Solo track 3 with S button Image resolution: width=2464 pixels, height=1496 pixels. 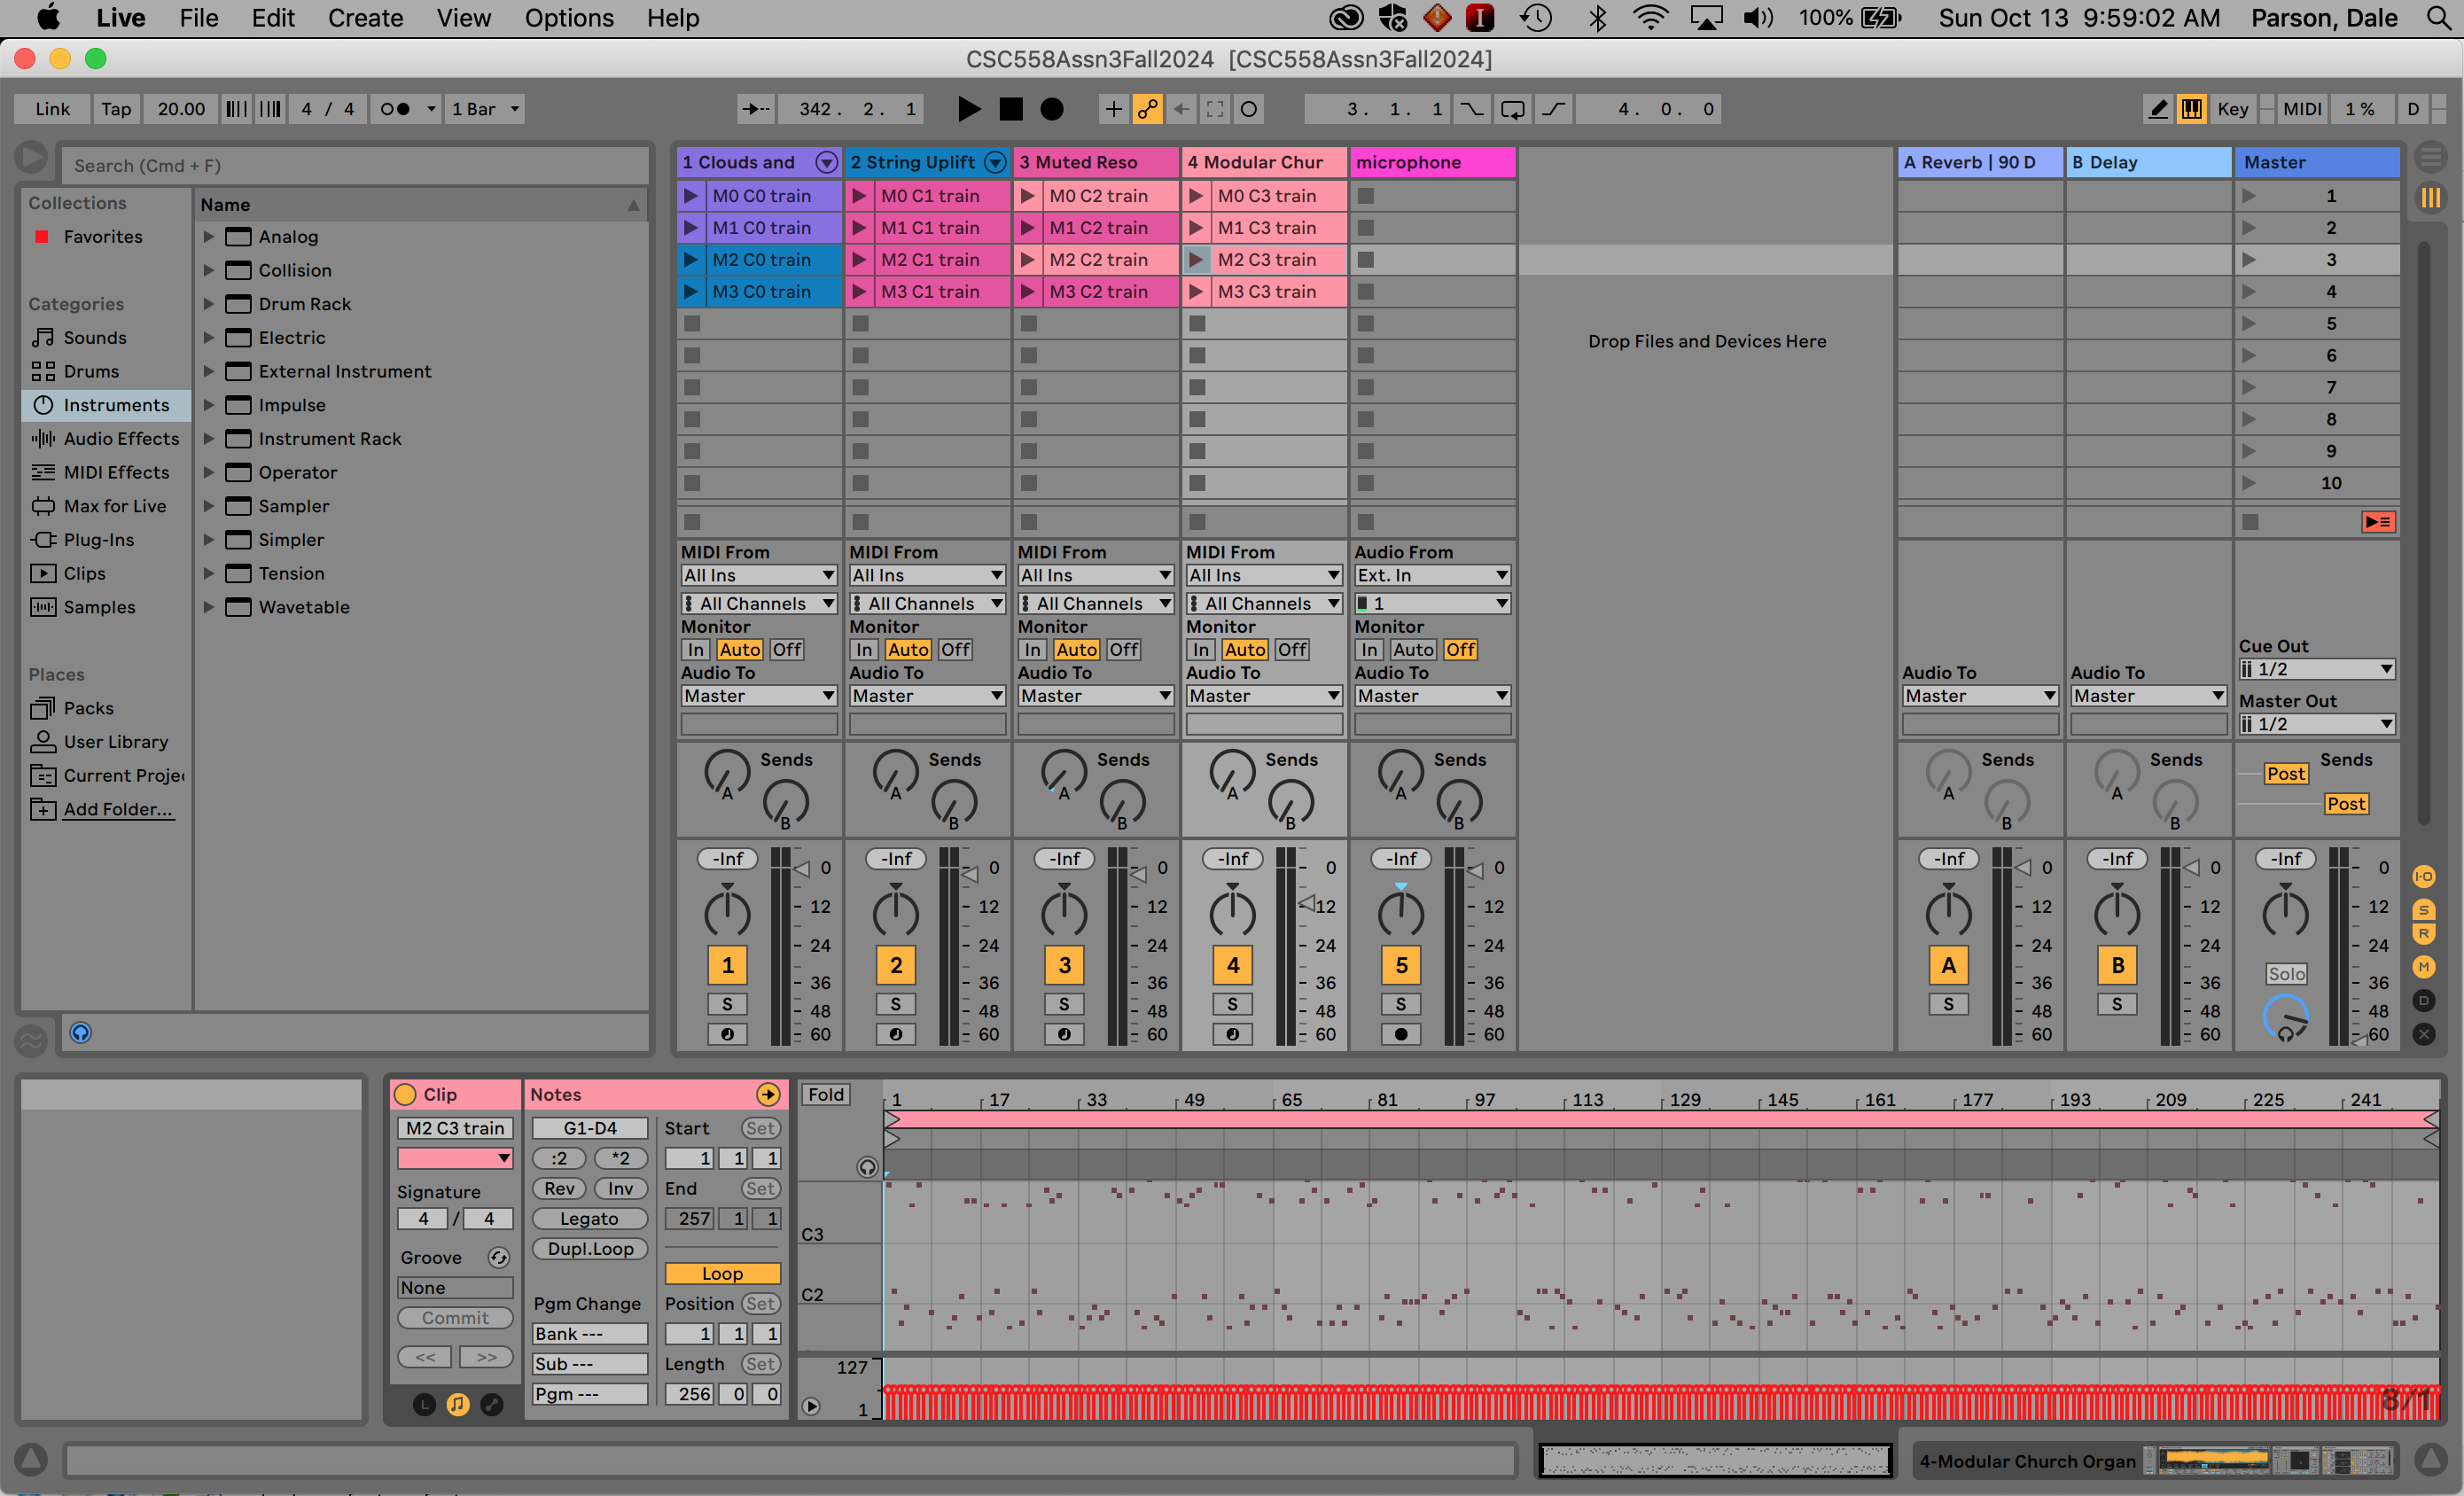1064,1004
